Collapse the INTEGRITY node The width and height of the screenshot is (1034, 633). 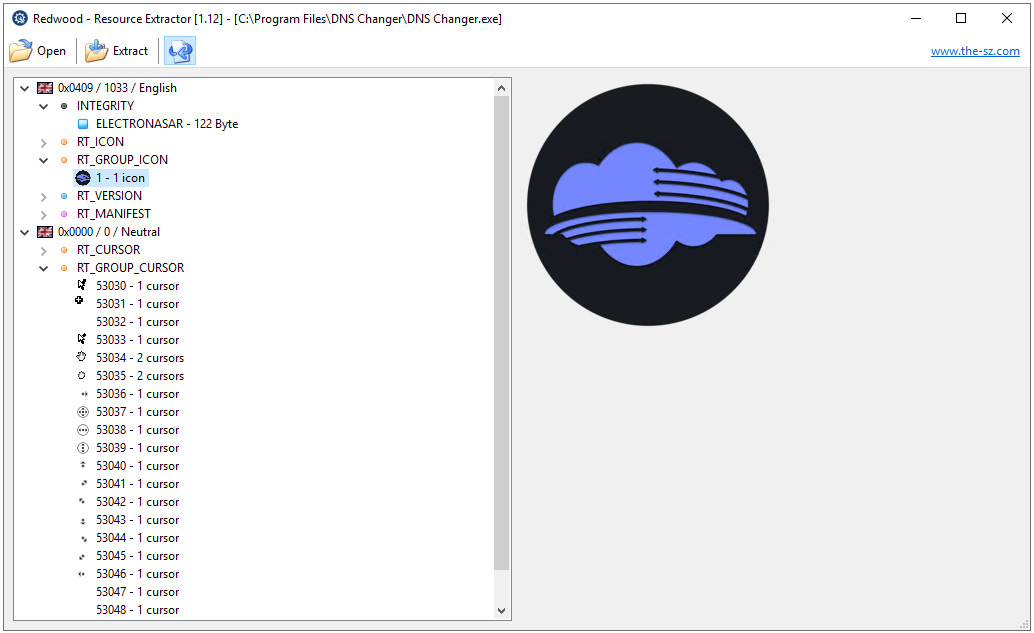click(x=44, y=106)
